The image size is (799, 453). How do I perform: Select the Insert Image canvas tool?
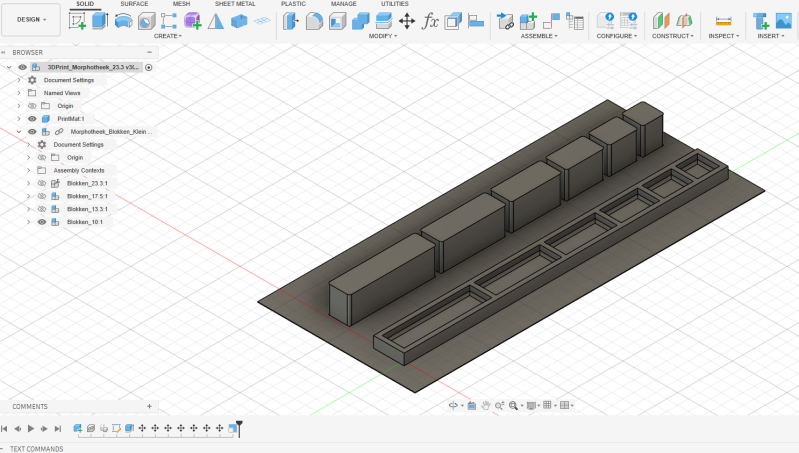tap(784, 21)
